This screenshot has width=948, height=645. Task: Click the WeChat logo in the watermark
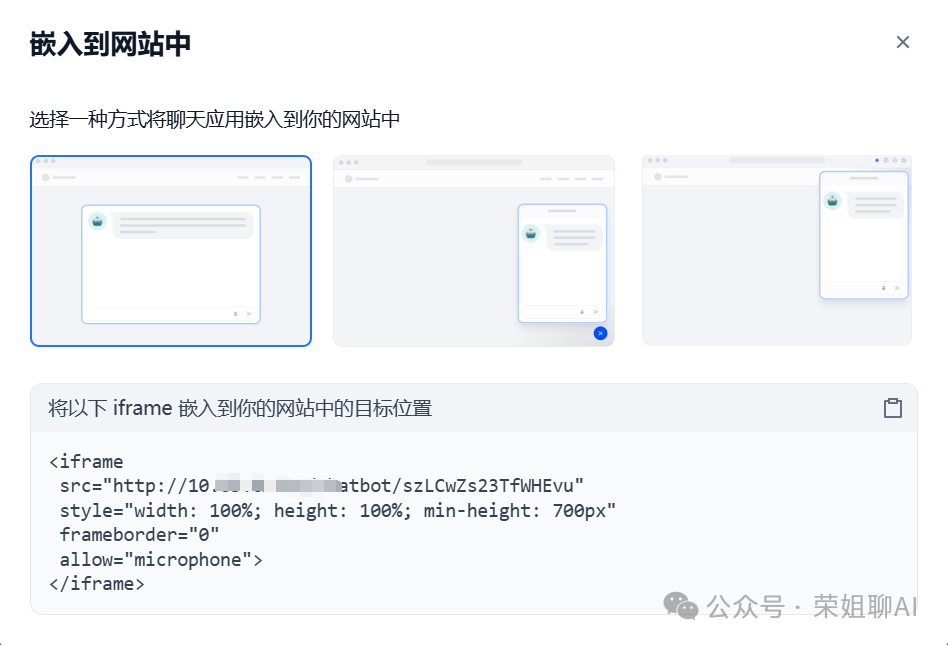pos(681,606)
